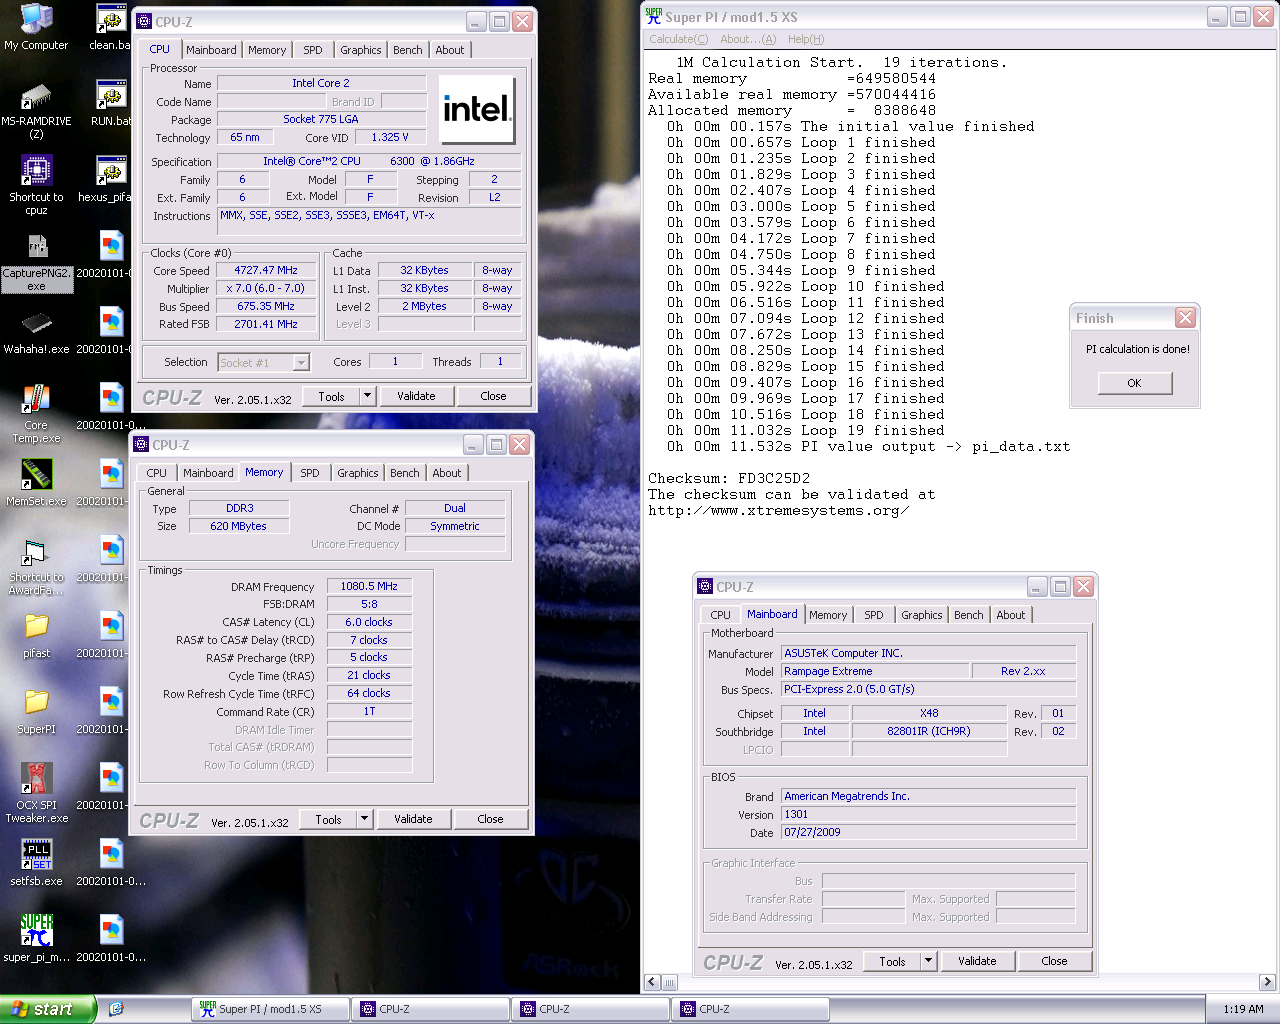Select the Shortcut to AwardFa... icon

coord(36,567)
